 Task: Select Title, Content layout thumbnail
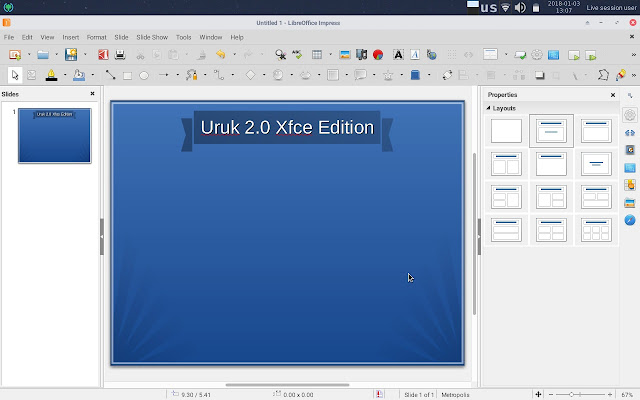[x=596, y=131]
